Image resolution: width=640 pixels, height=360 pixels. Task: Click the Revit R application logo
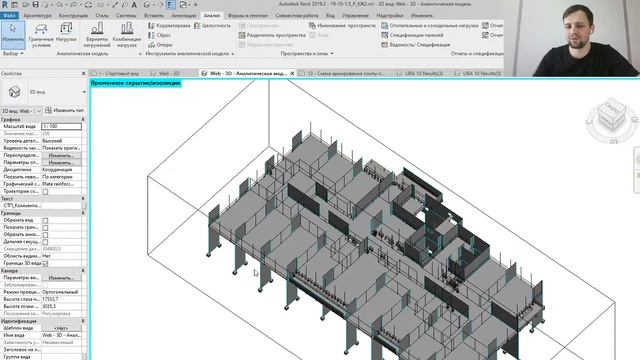[4, 4]
